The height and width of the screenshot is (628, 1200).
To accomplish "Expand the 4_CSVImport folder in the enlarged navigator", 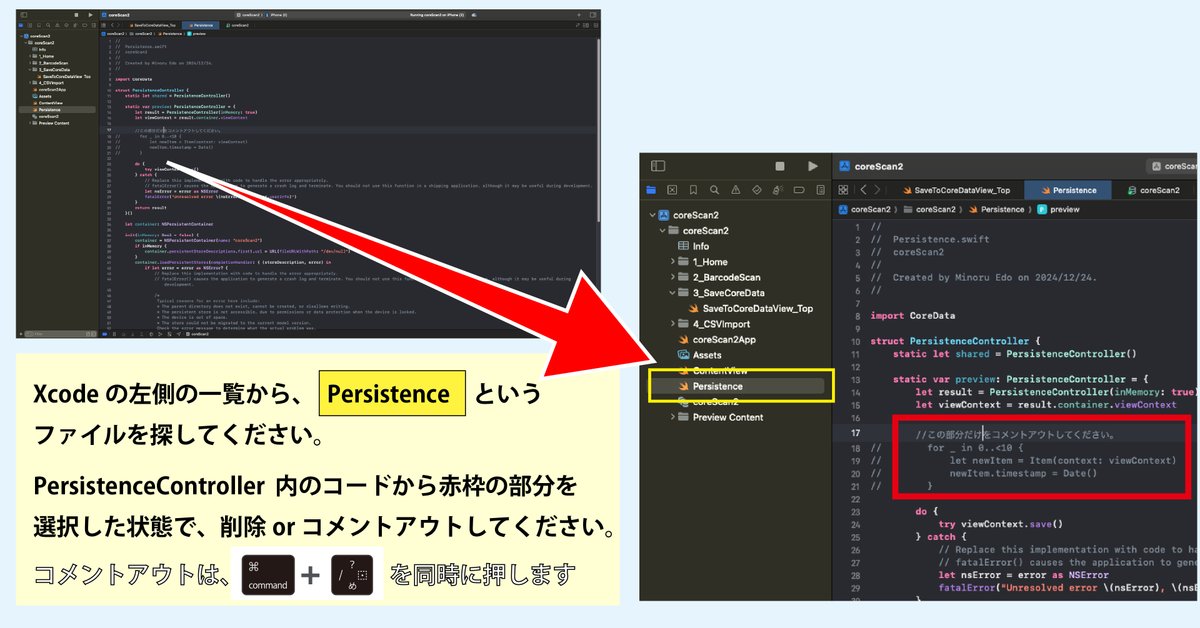I will (x=673, y=324).
